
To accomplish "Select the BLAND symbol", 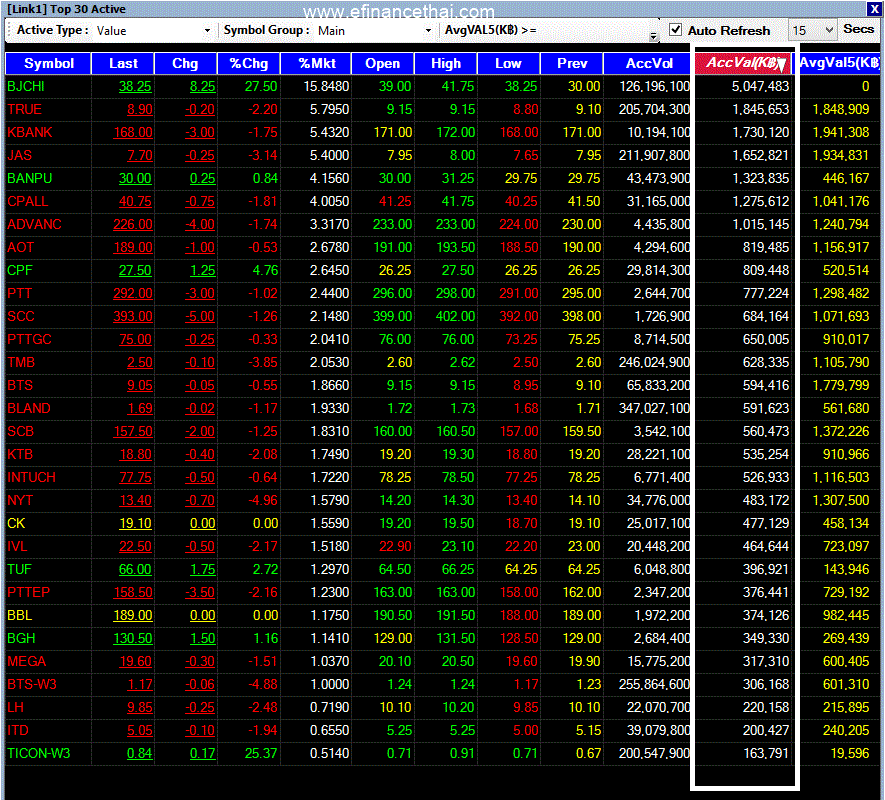I will (29, 408).
